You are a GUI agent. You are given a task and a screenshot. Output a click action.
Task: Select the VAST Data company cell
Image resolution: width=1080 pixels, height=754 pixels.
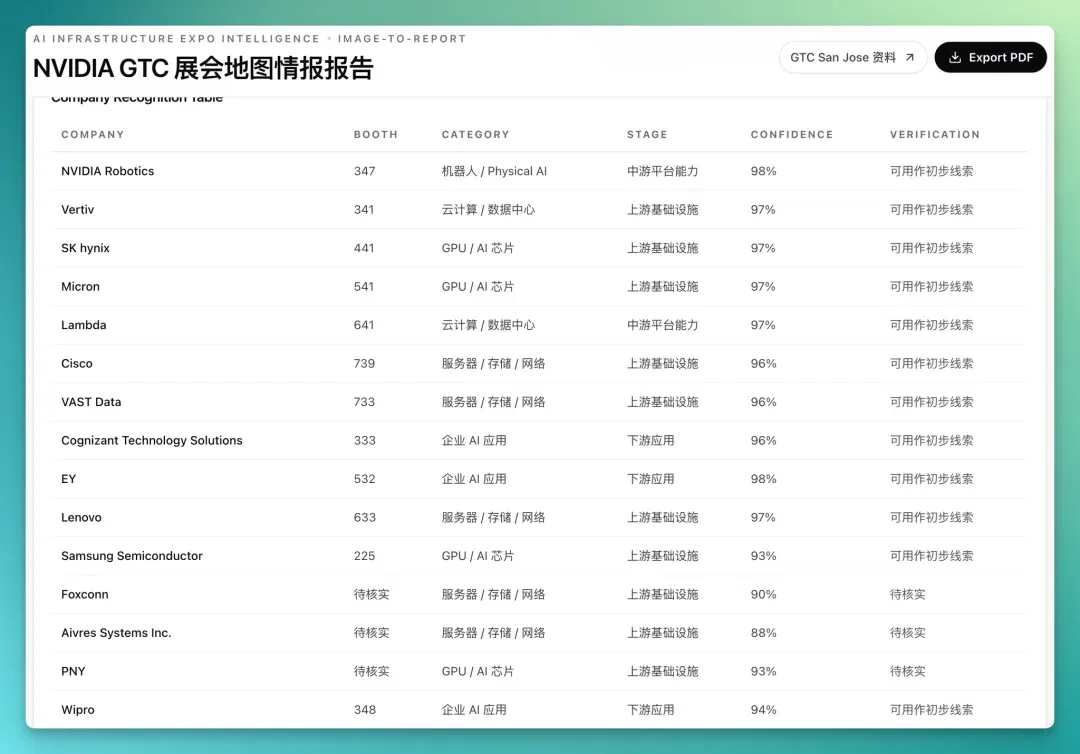pos(91,402)
